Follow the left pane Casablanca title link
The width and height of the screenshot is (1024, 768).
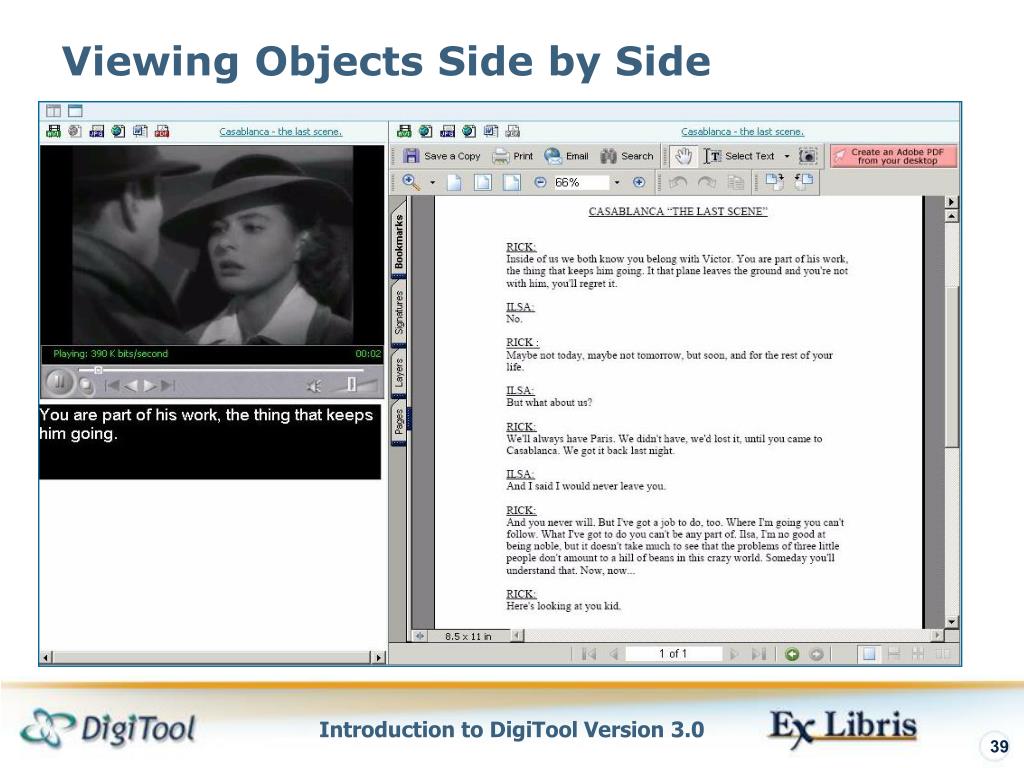[x=281, y=131]
